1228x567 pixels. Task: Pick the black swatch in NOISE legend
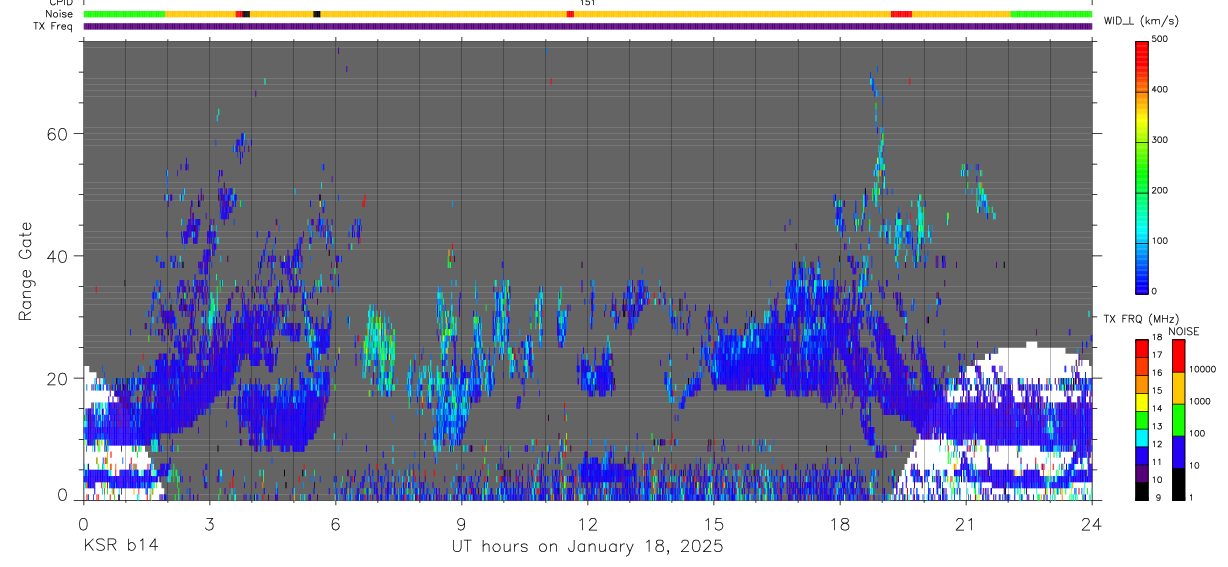[1178, 484]
